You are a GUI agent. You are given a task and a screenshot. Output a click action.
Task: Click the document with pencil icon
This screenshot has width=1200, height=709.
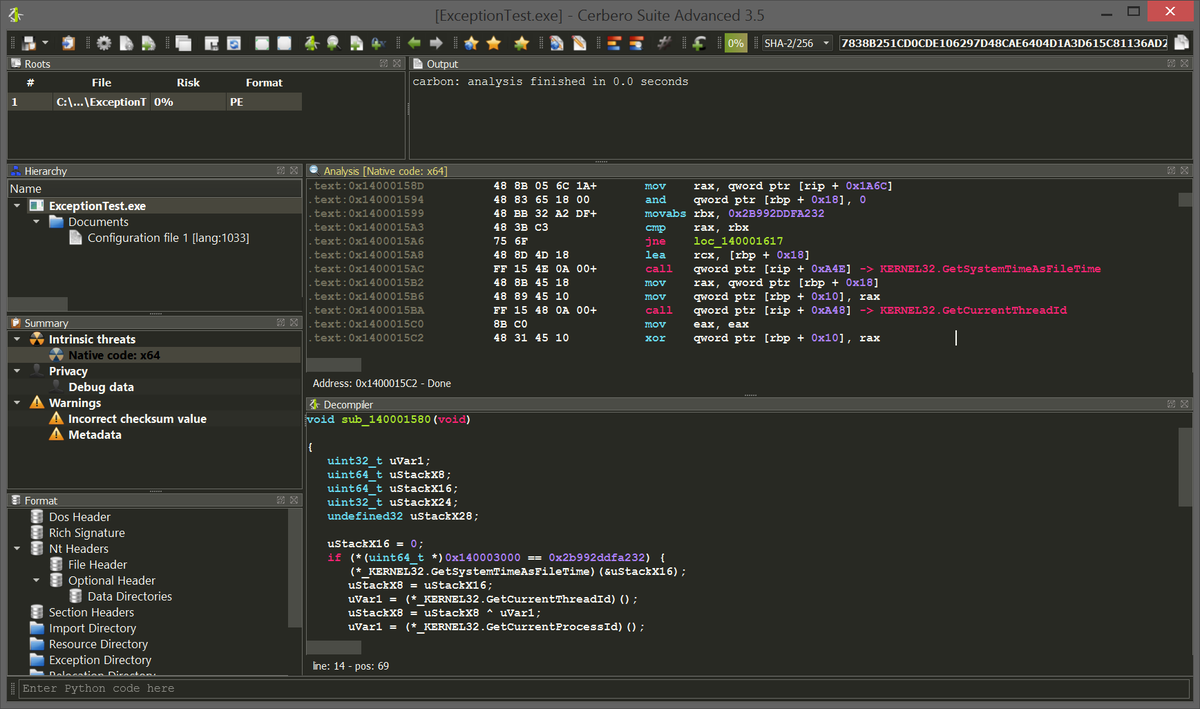tap(578, 43)
